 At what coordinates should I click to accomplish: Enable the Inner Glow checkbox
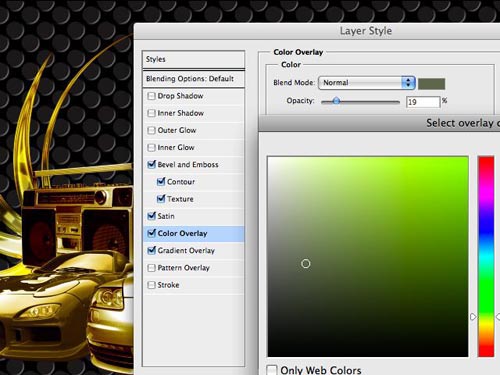coord(151,147)
